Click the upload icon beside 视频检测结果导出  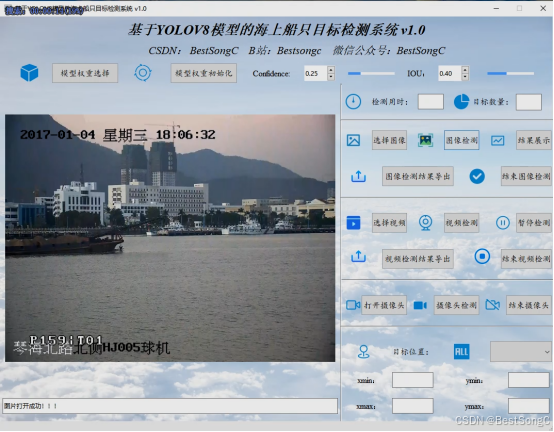(358, 256)
